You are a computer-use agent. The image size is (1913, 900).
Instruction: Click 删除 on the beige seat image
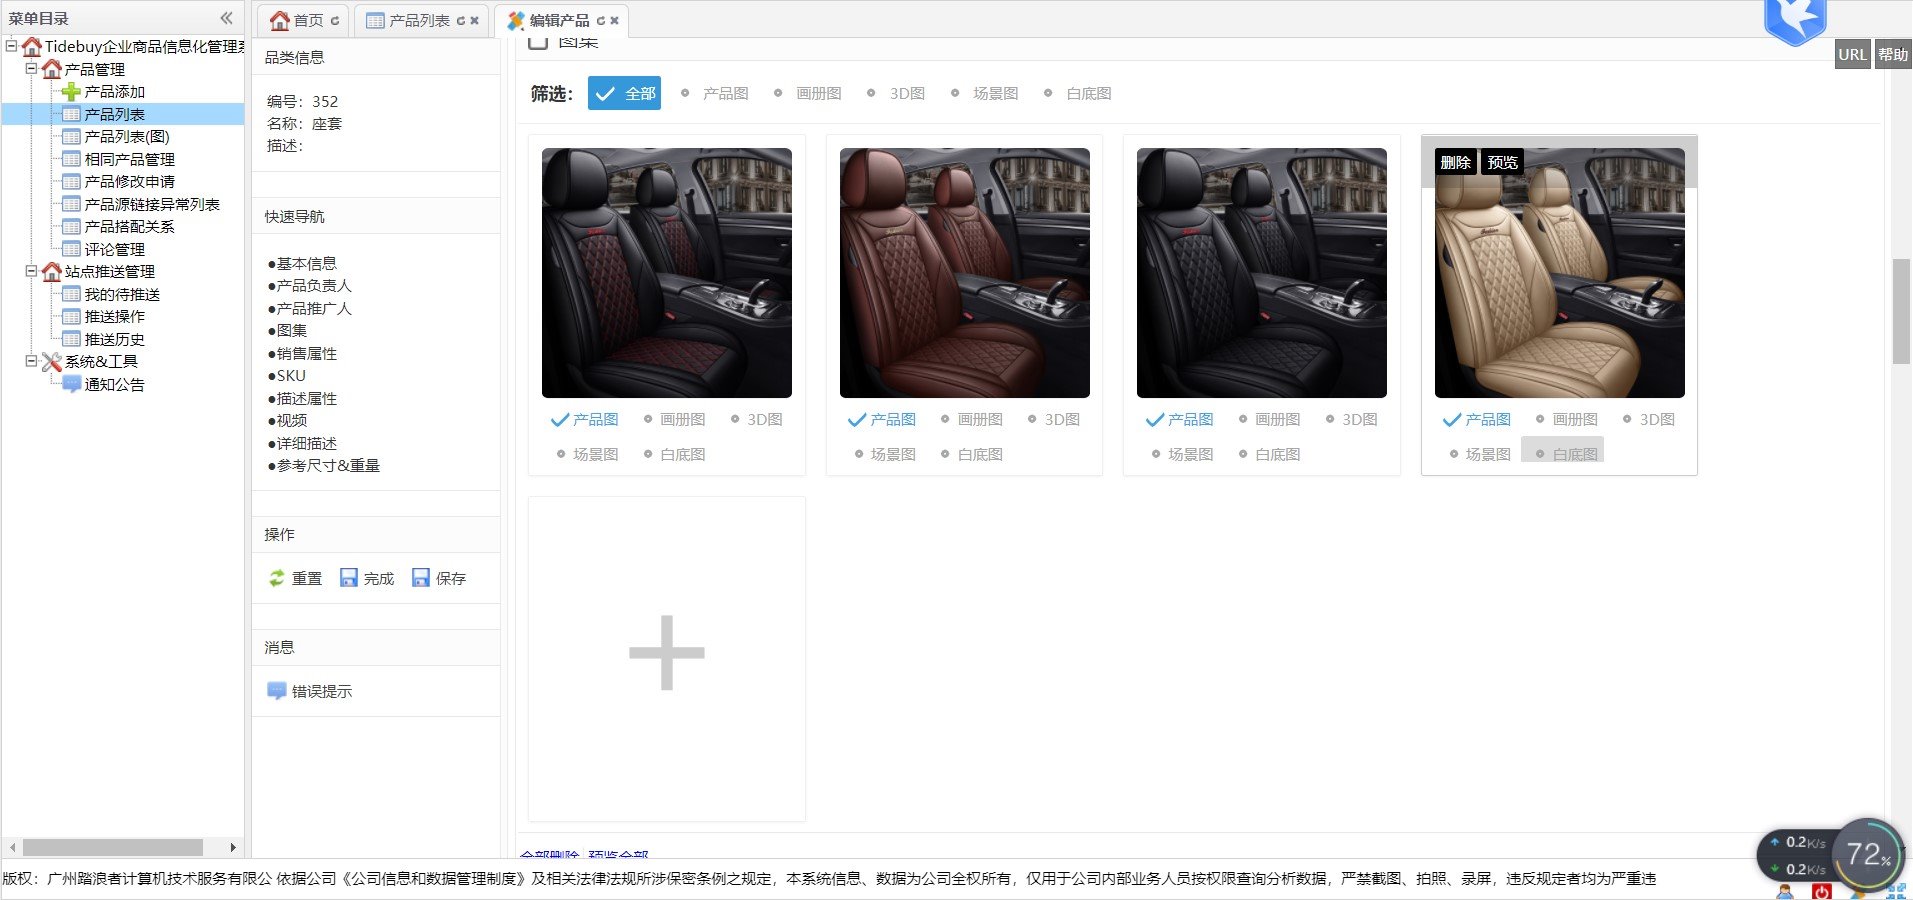1455,163
